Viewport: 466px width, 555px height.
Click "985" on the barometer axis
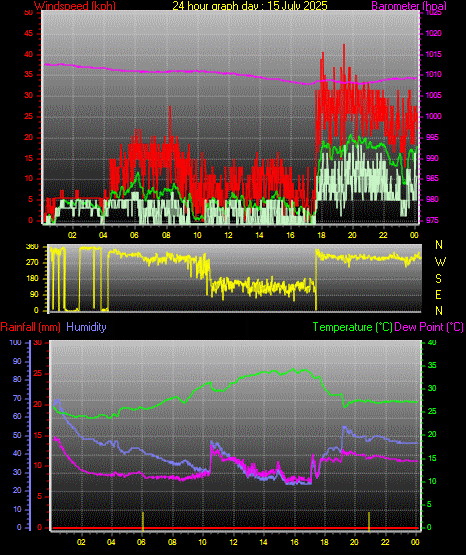[x=432, y=178]
